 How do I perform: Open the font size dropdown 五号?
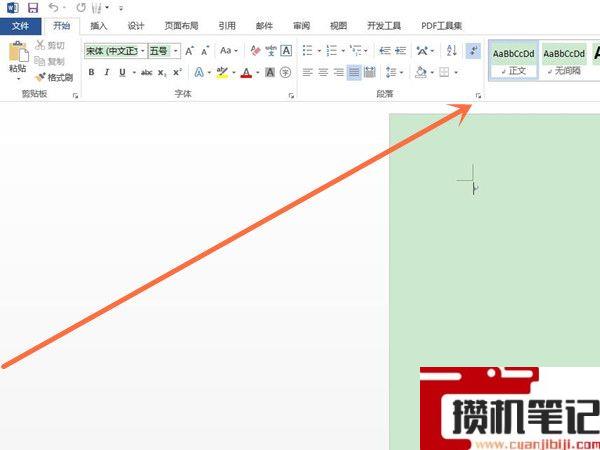point(176,51)
